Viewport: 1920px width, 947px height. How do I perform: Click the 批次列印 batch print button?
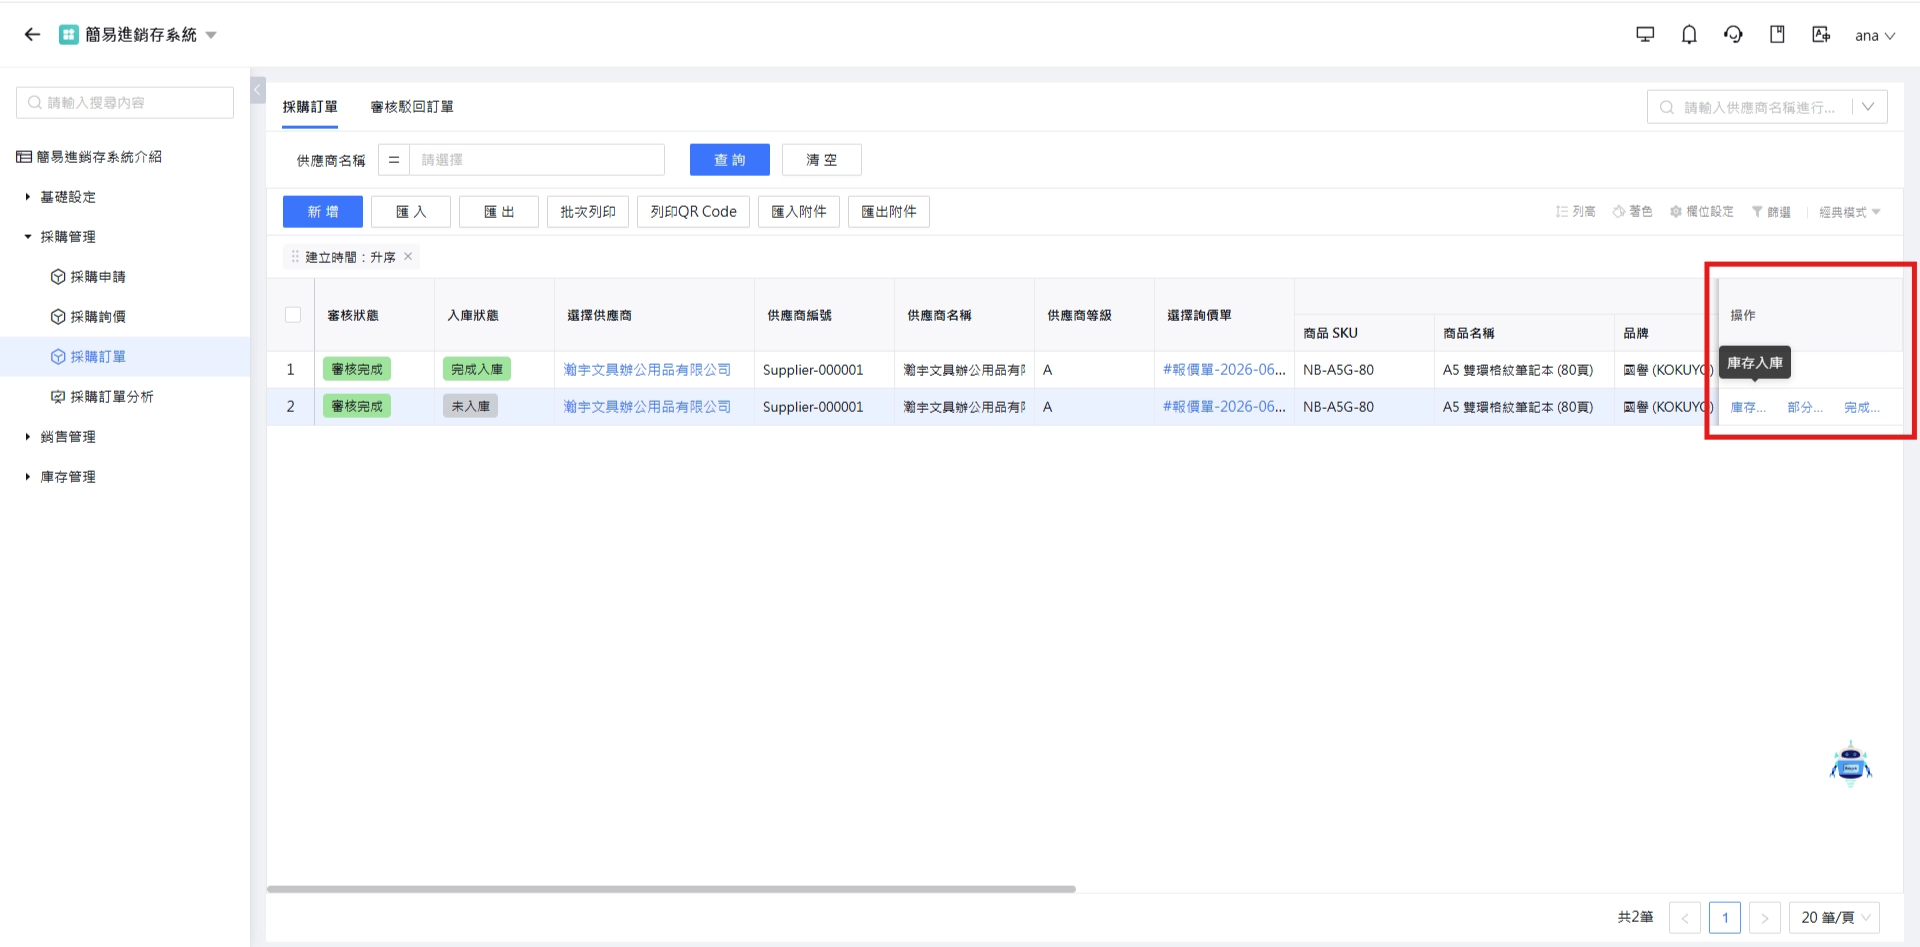(588, 212)
